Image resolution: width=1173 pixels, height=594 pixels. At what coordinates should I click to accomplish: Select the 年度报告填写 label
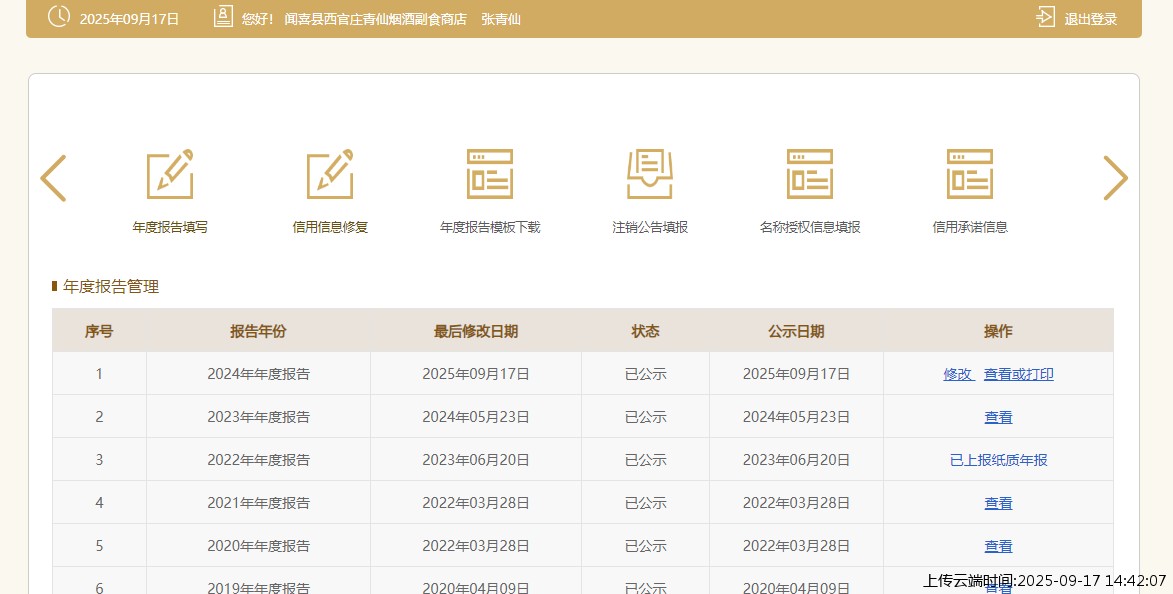pos(170,227)
